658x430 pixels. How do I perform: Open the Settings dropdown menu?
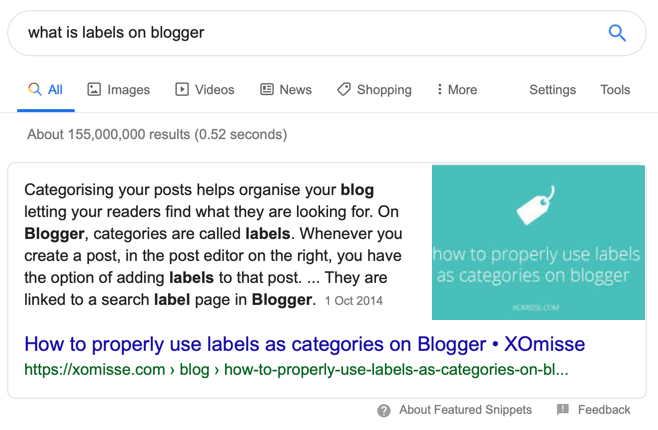pyautogui.click(x=552, y=89)
